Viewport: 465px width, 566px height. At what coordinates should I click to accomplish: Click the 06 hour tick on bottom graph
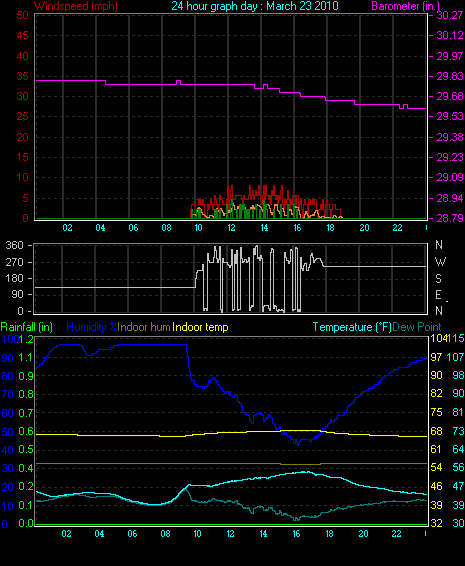click(132, 534)
